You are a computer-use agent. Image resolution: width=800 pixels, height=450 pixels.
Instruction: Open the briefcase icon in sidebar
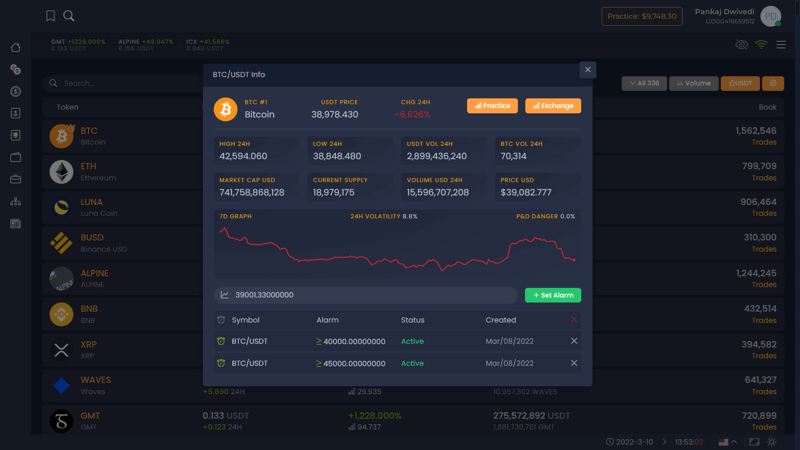[16, 179]
